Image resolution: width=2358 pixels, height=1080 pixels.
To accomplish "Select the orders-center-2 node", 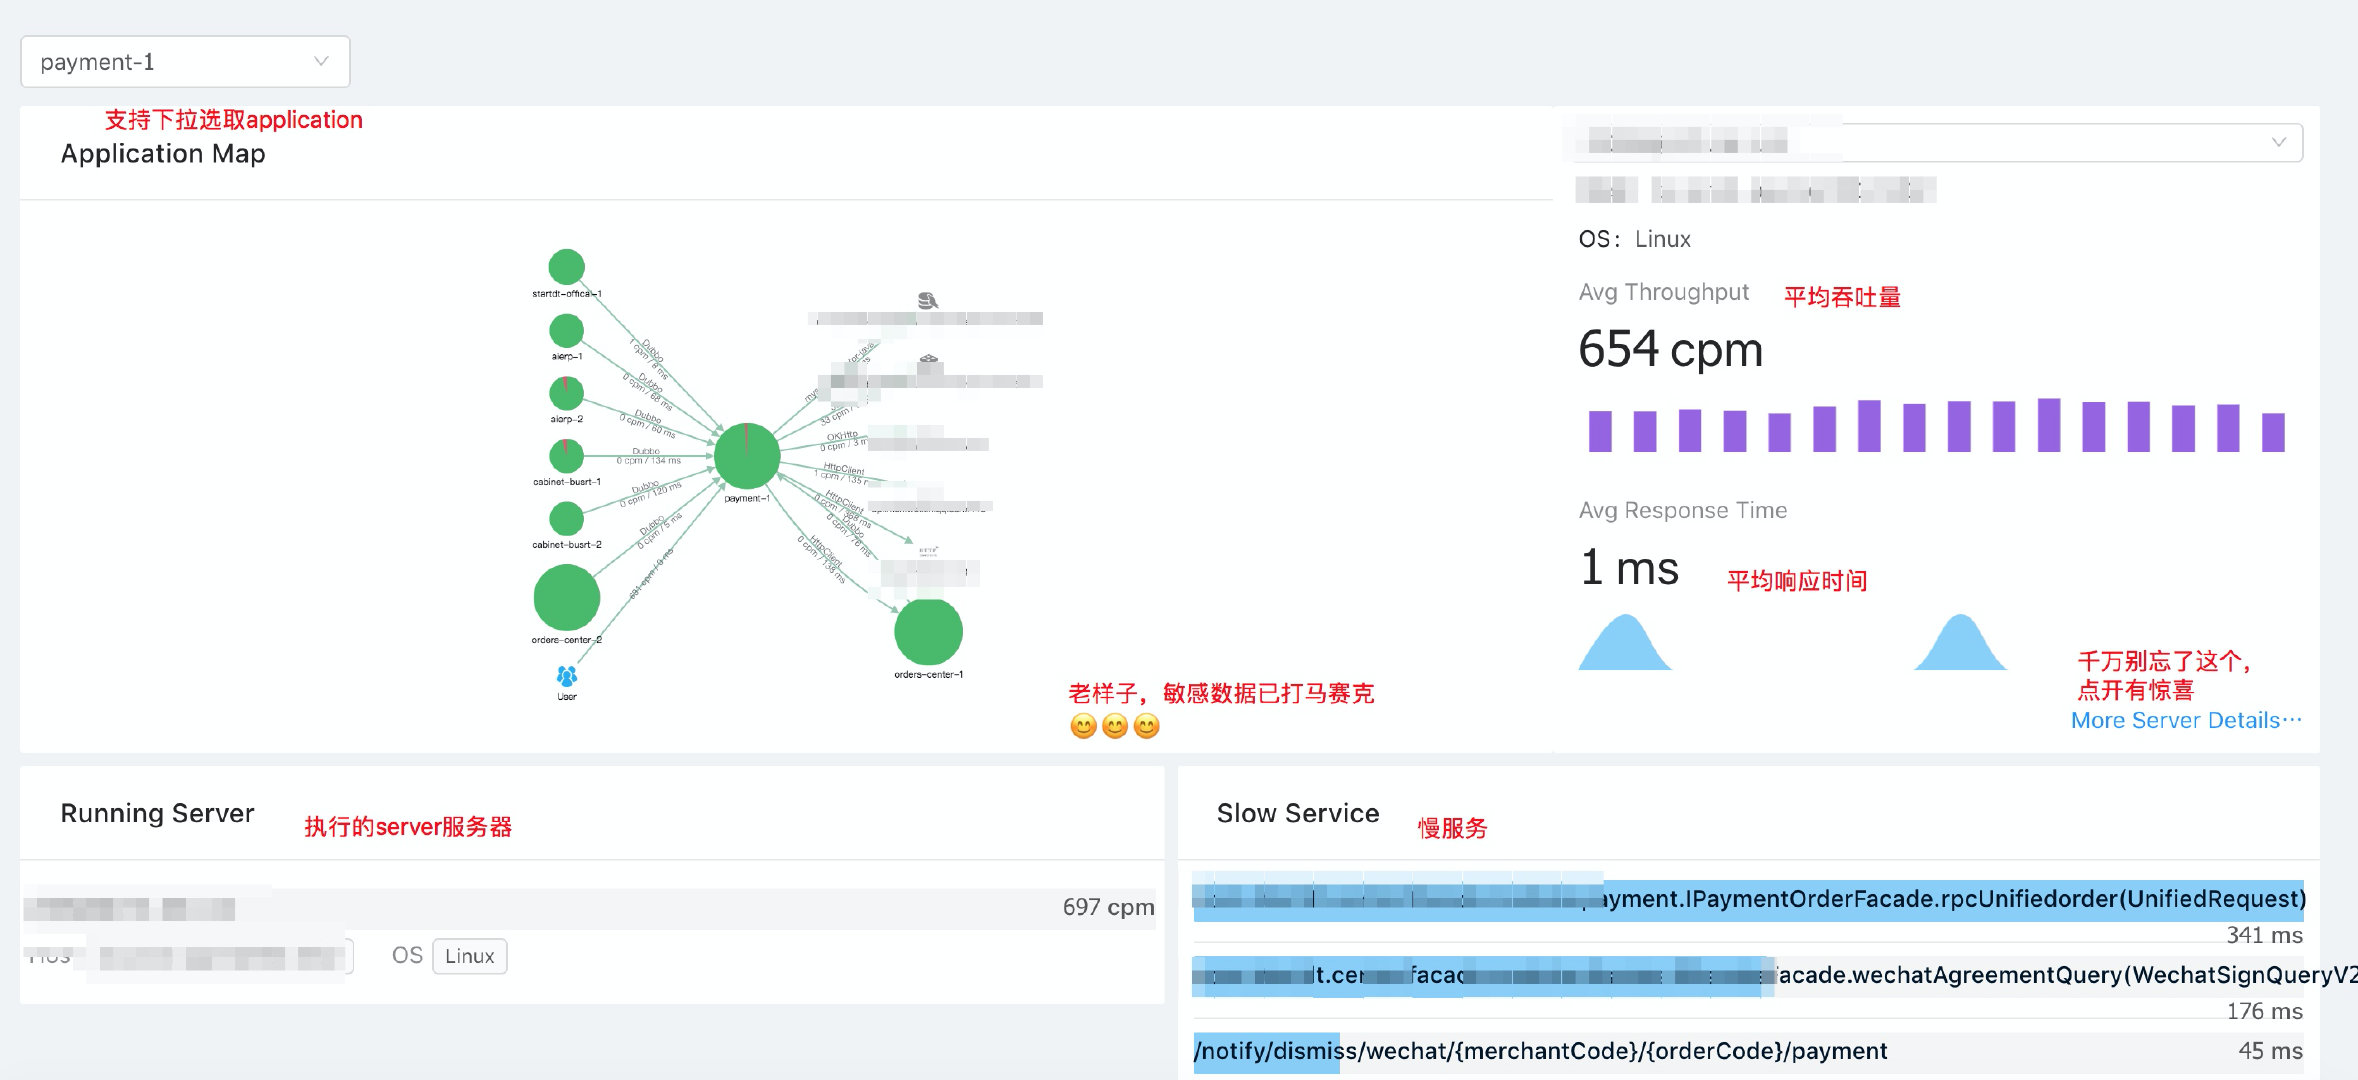I will click(x=566, y=597).
